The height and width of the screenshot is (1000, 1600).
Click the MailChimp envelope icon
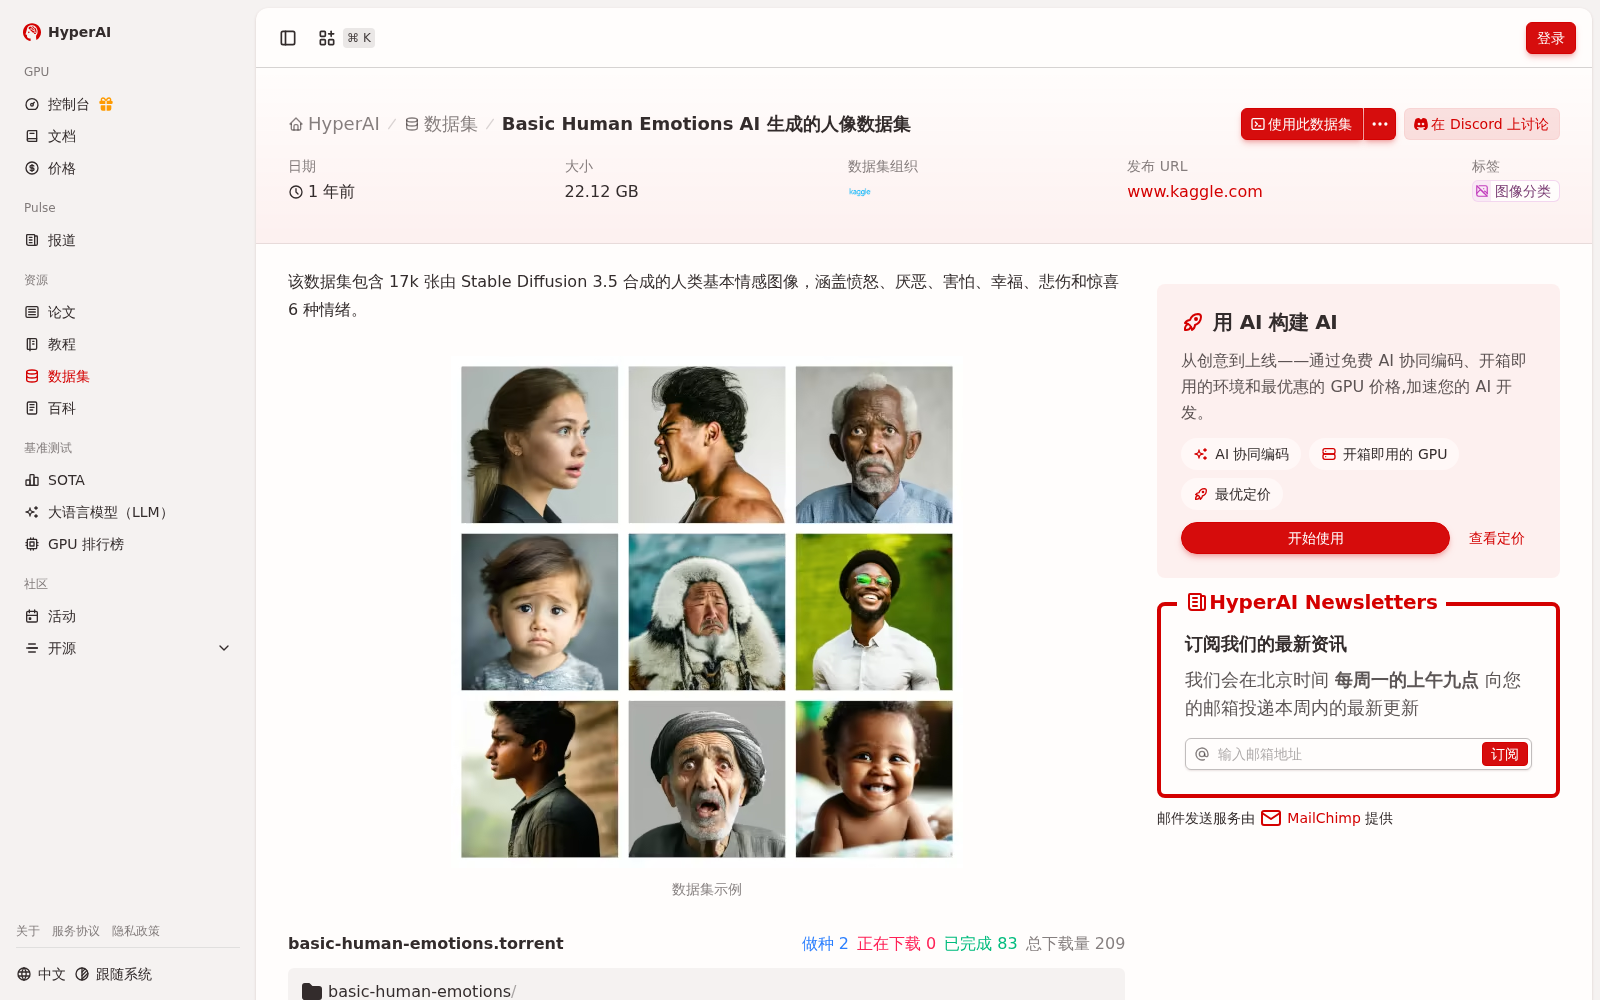(x=1271, y=818)
